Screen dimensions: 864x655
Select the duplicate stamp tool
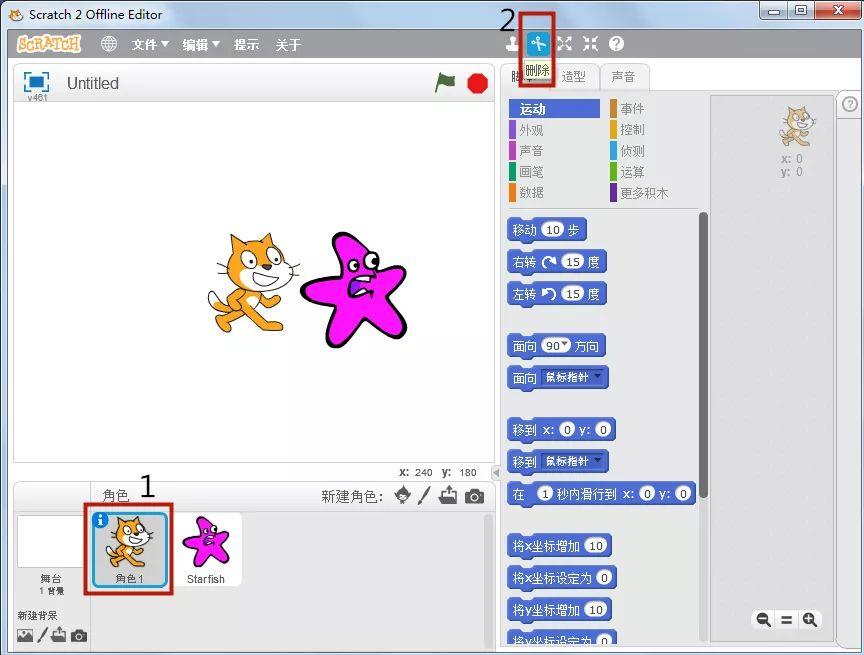click(513, 44)
